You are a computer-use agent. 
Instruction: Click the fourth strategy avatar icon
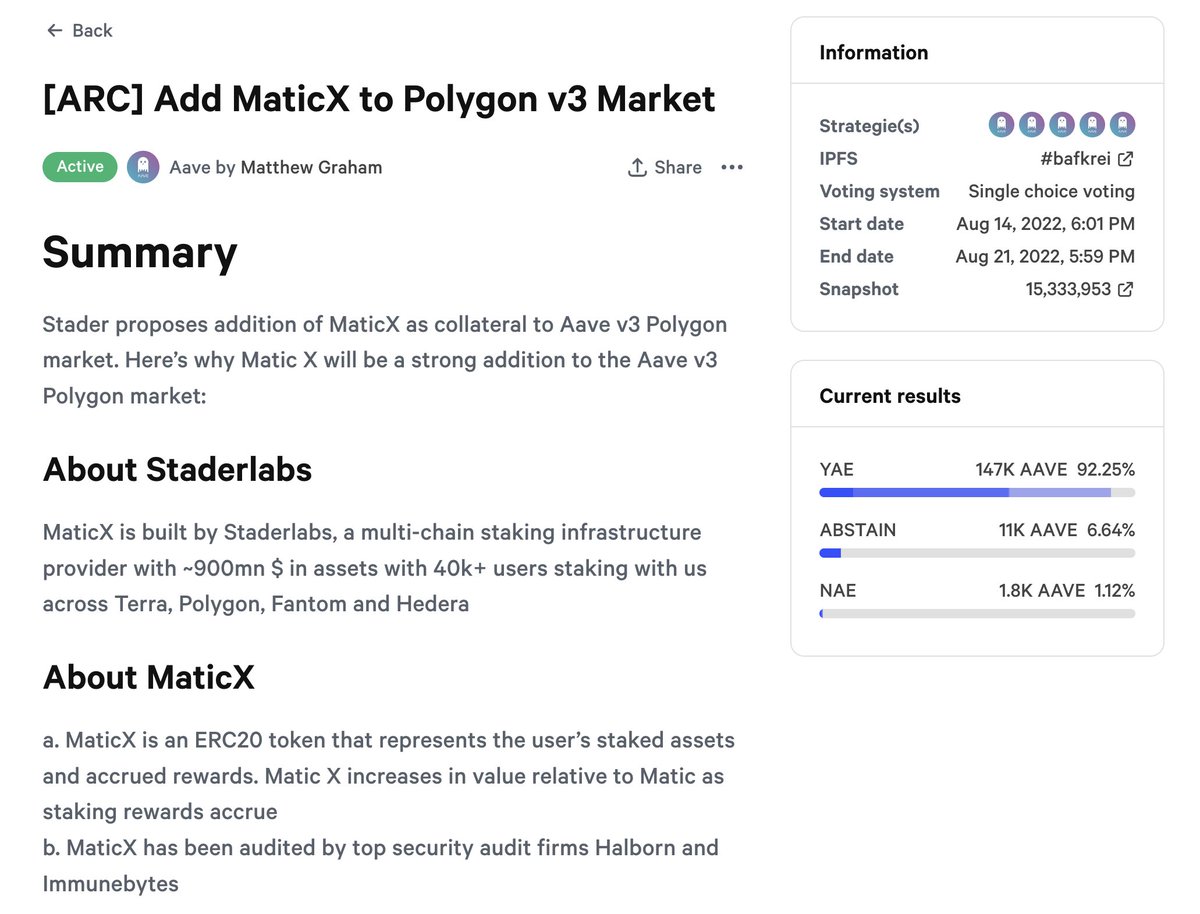[x=1092, y=125]
